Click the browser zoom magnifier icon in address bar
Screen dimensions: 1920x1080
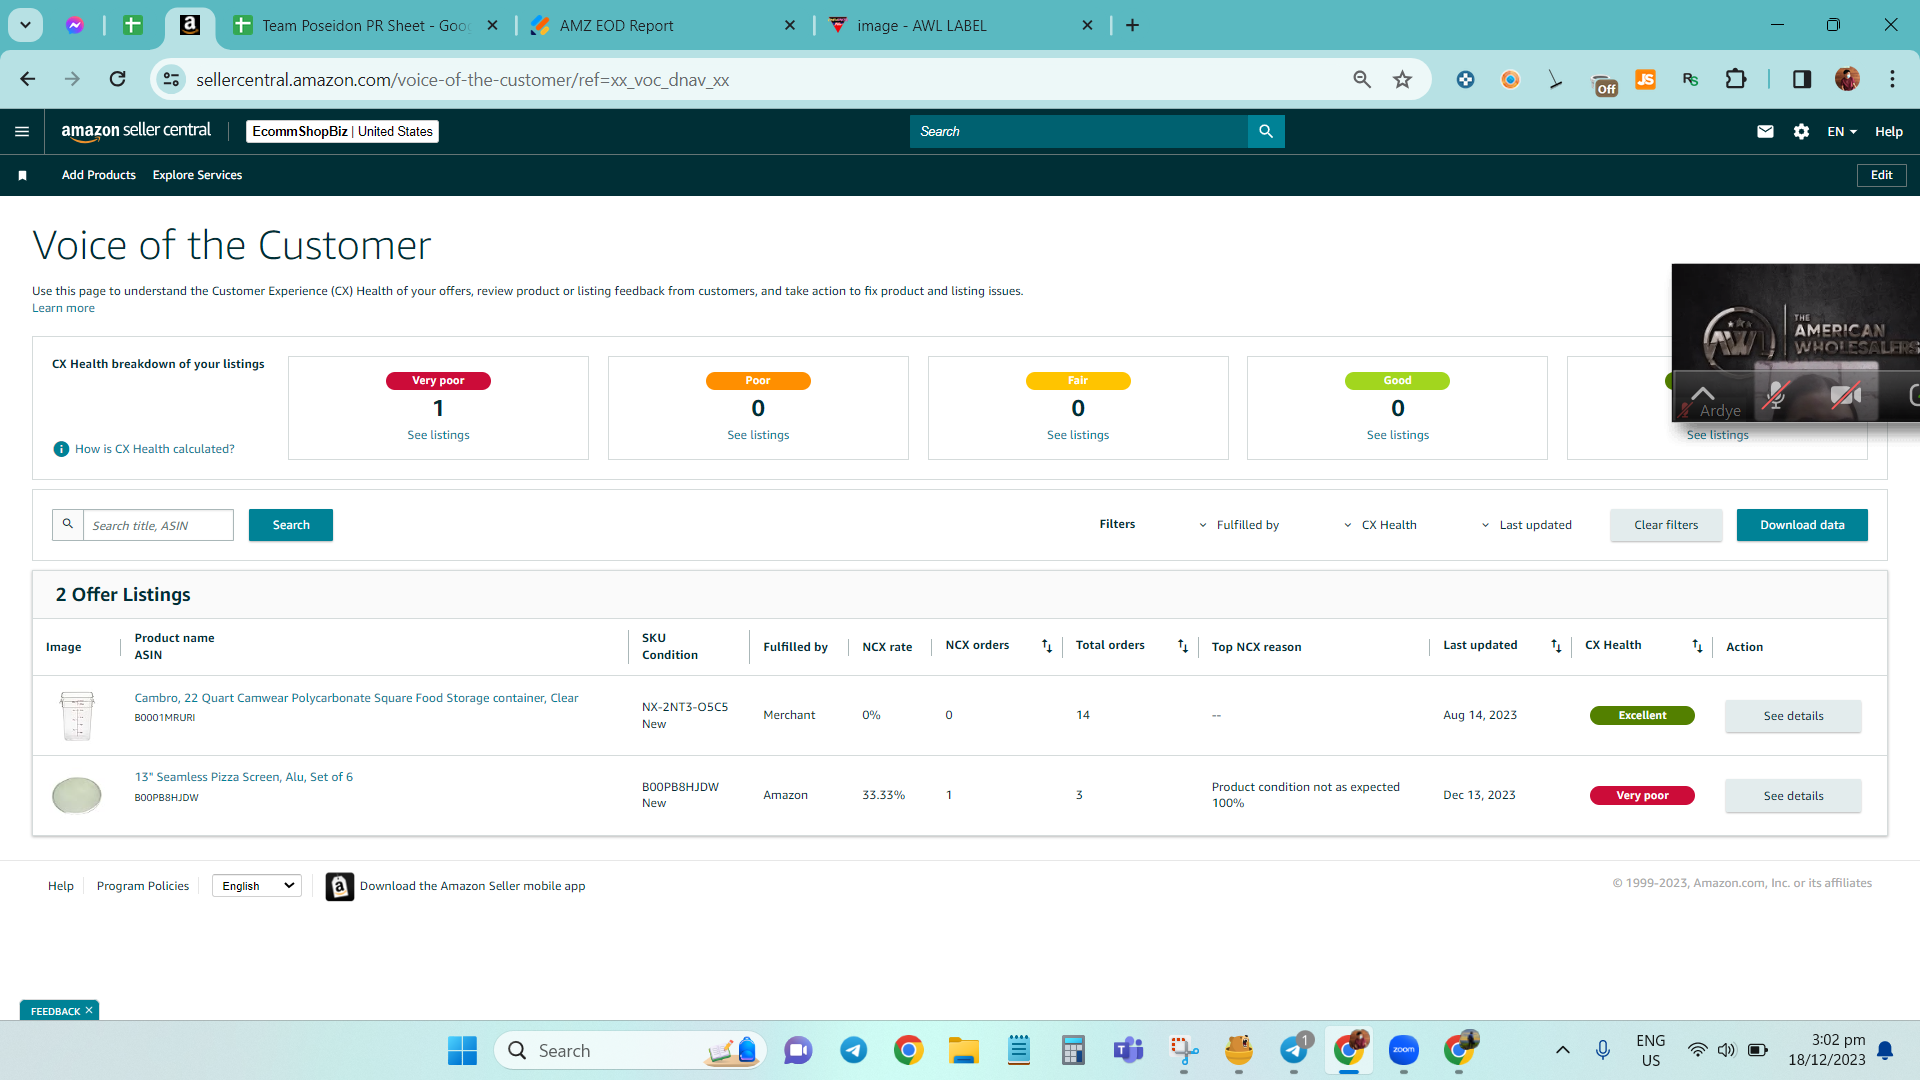click(1361, 79)
